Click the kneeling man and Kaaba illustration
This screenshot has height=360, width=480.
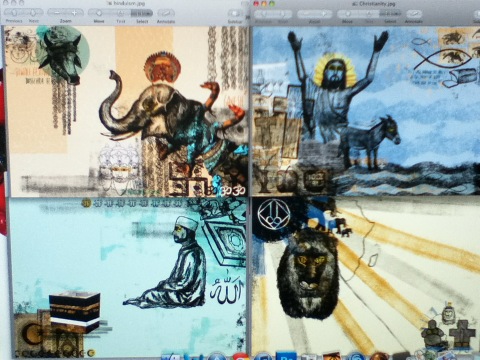tap(127, 277)
